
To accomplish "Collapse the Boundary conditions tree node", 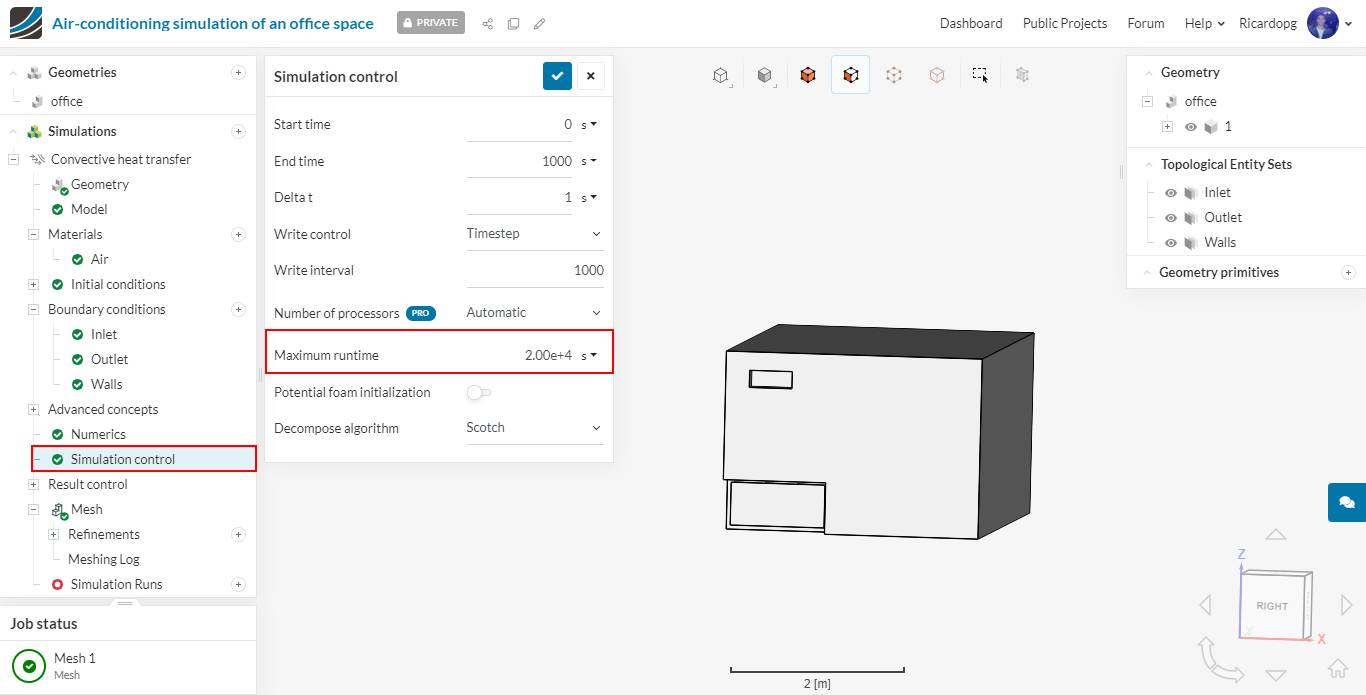I will (33, 310).
